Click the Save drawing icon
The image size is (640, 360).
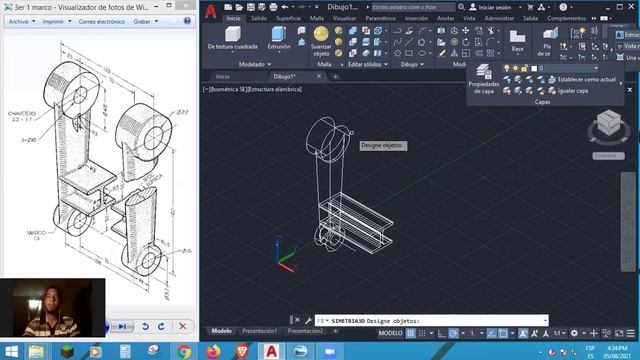click(251, 7)
